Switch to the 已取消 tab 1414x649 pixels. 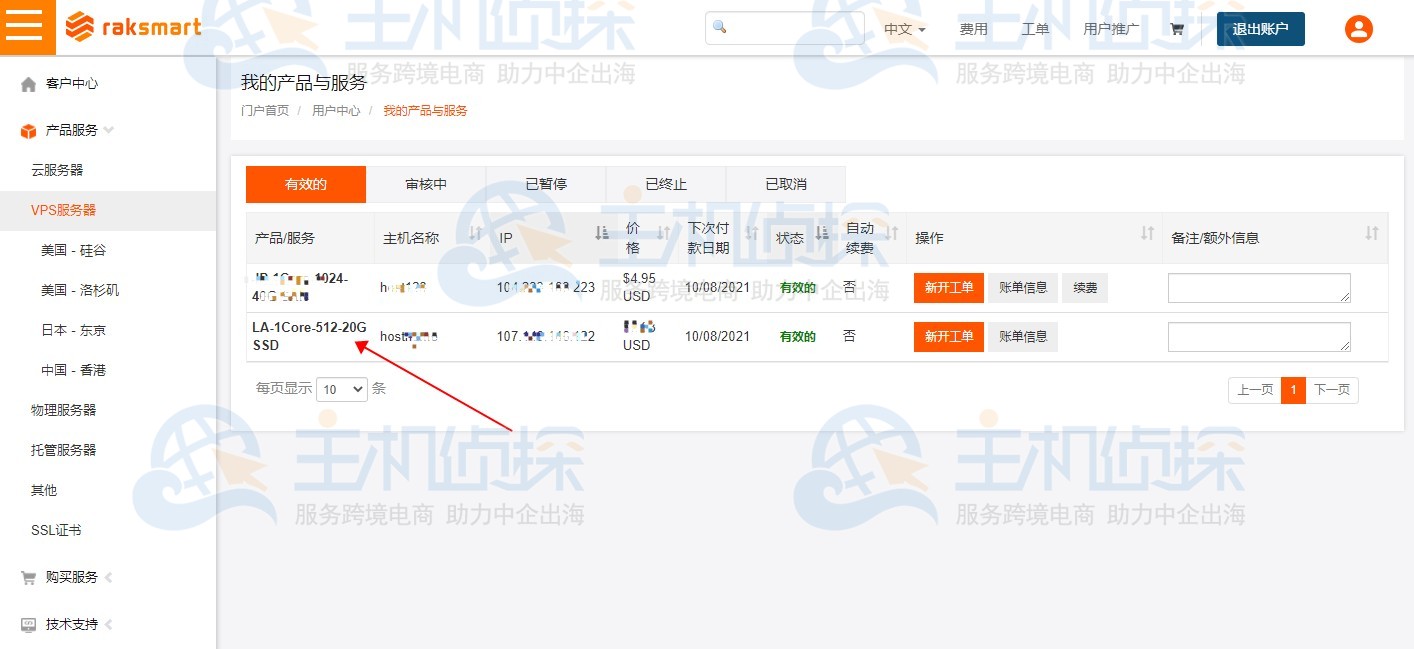pyautogui.click(x=785, y=184)
